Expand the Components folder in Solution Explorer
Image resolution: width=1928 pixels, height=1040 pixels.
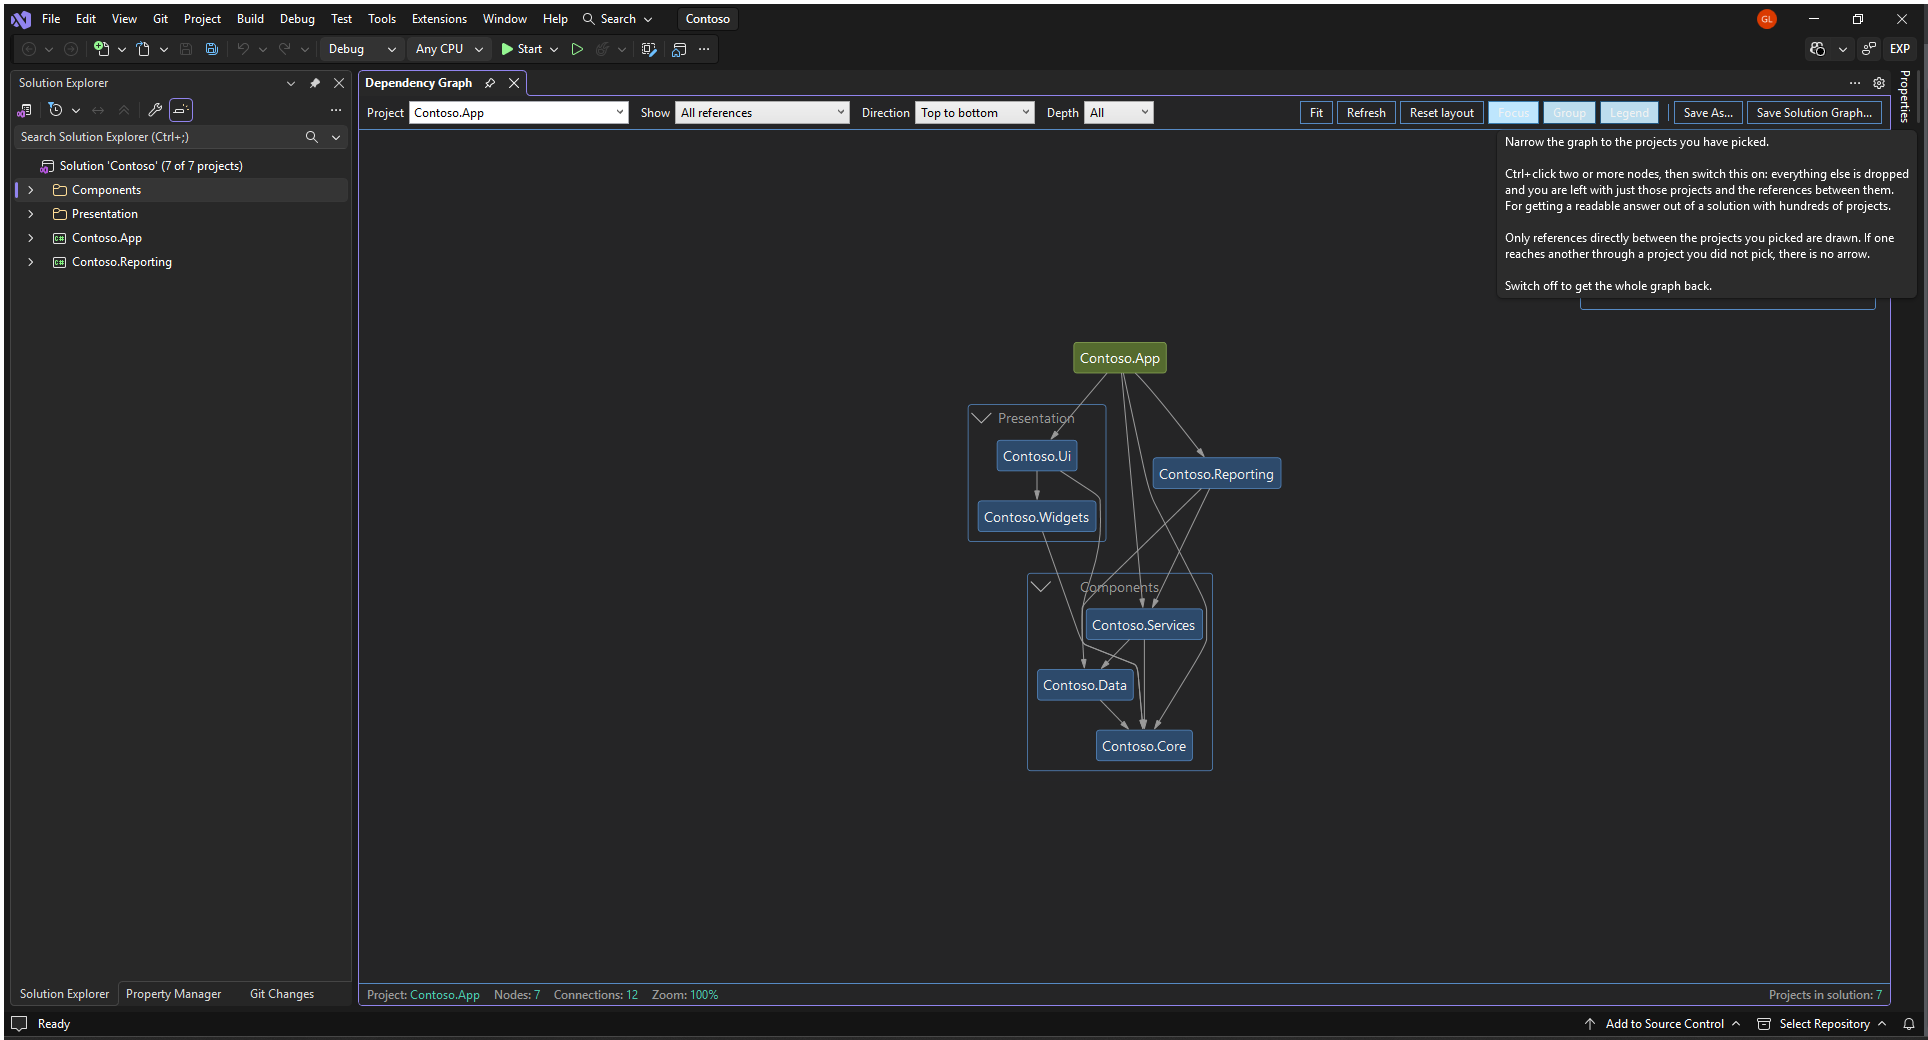pyautogui.click(x=31, y=190)
